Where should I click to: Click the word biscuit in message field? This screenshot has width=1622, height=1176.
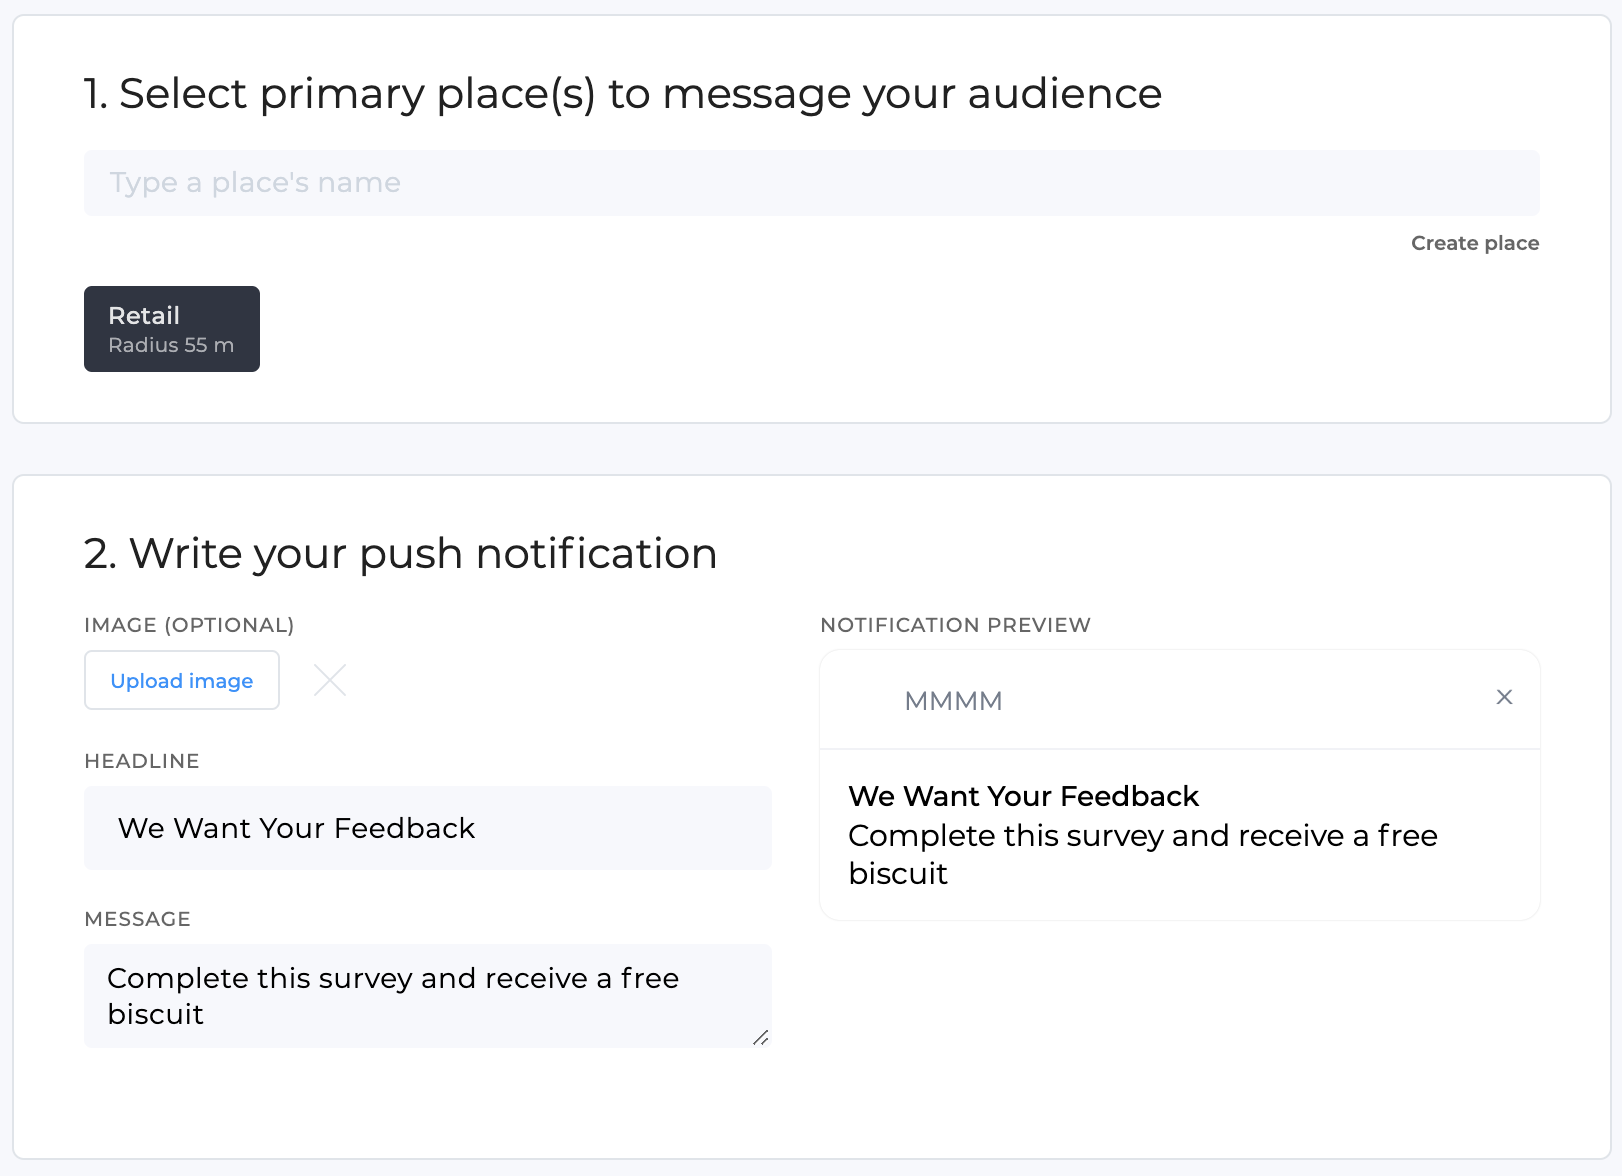click(155, 1014)
